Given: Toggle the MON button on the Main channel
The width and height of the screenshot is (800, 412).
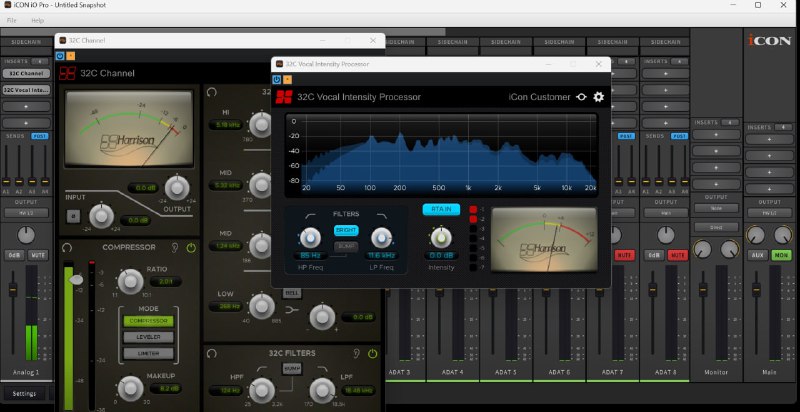Looking at the screenshot, I should click(781, 255).
